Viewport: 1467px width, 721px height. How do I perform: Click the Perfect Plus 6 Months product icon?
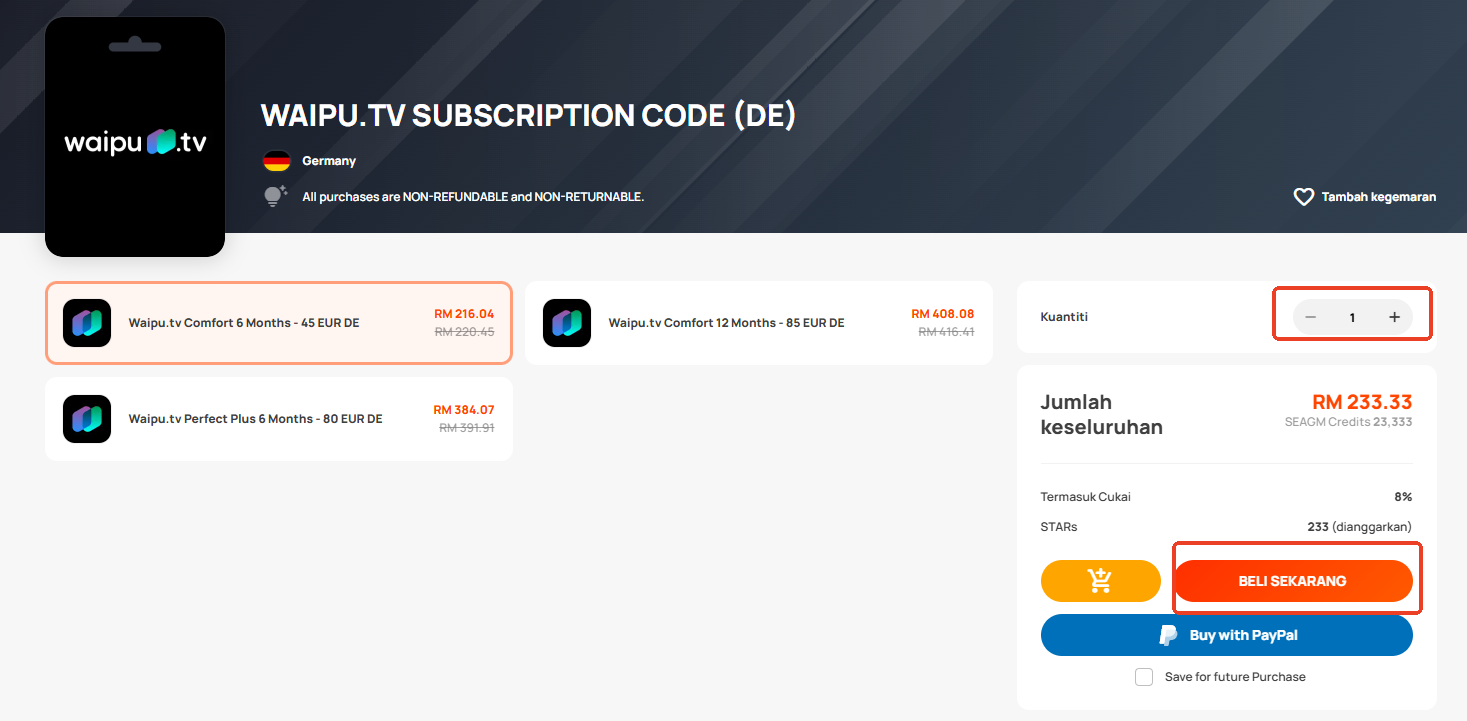[x=87, y=419]
